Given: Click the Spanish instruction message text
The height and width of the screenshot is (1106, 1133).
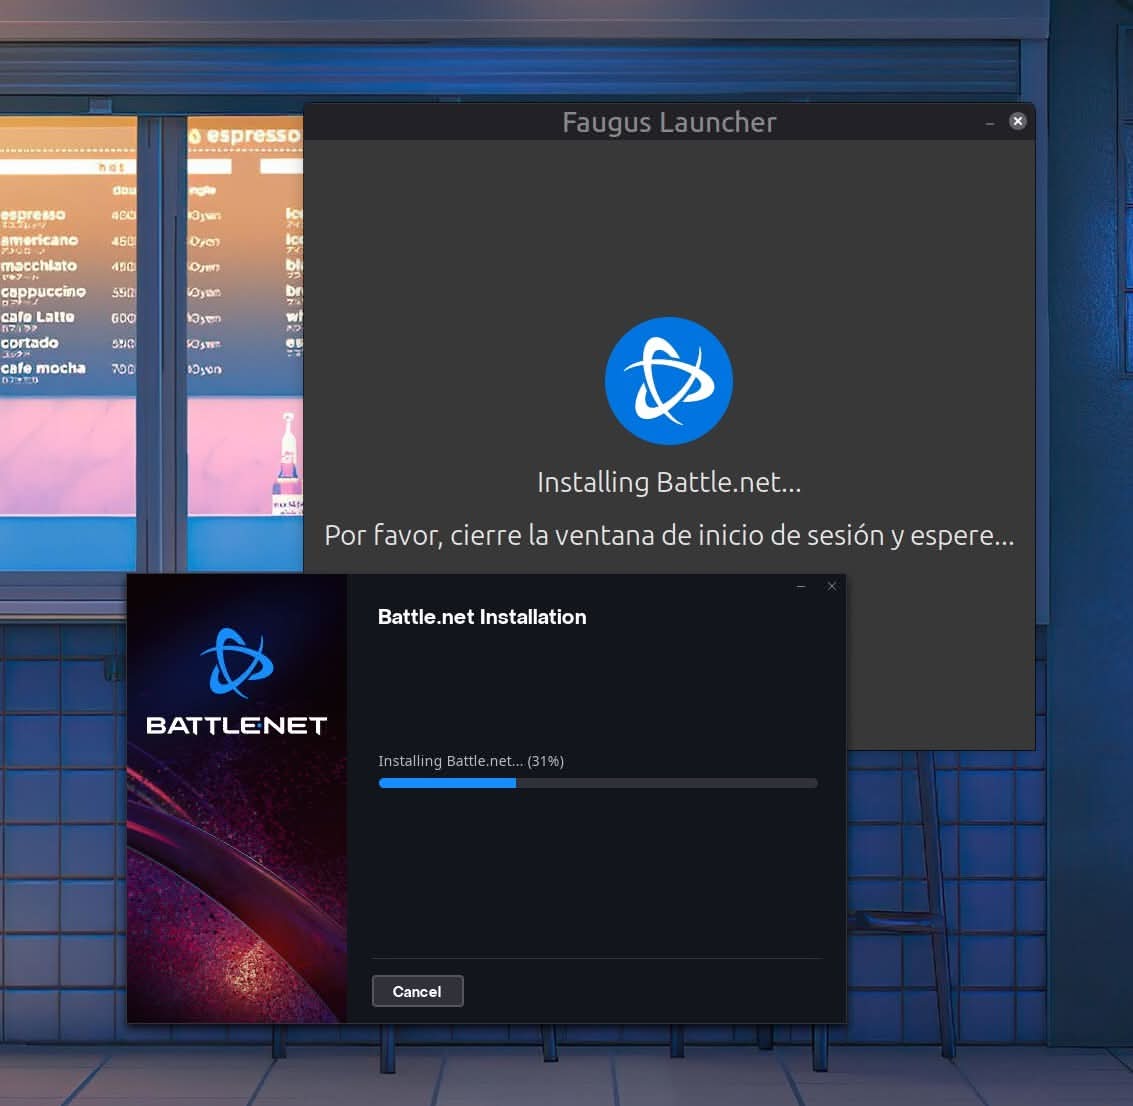Looking at the screenshot, I should point(669,535).
